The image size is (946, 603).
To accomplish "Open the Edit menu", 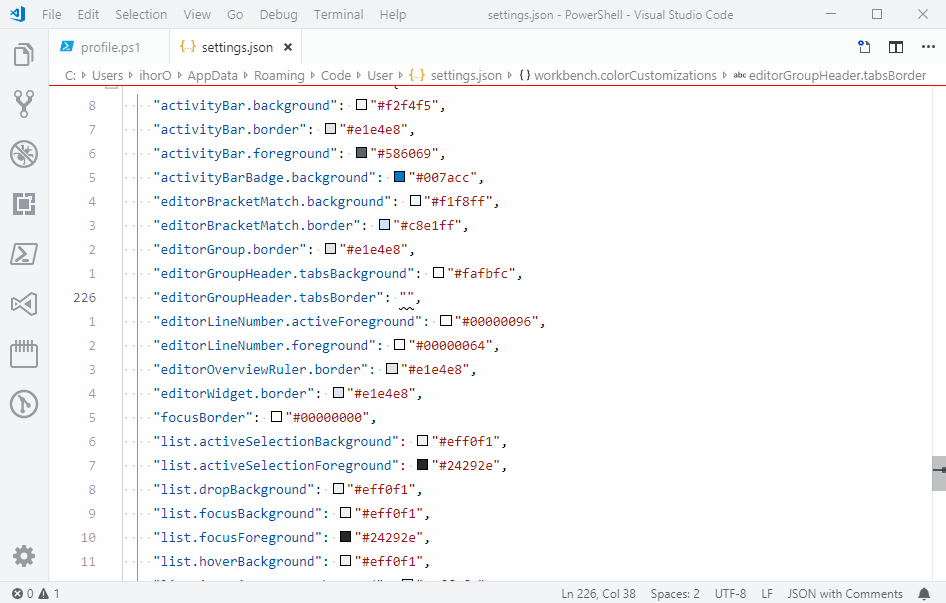I will [88, 14].
